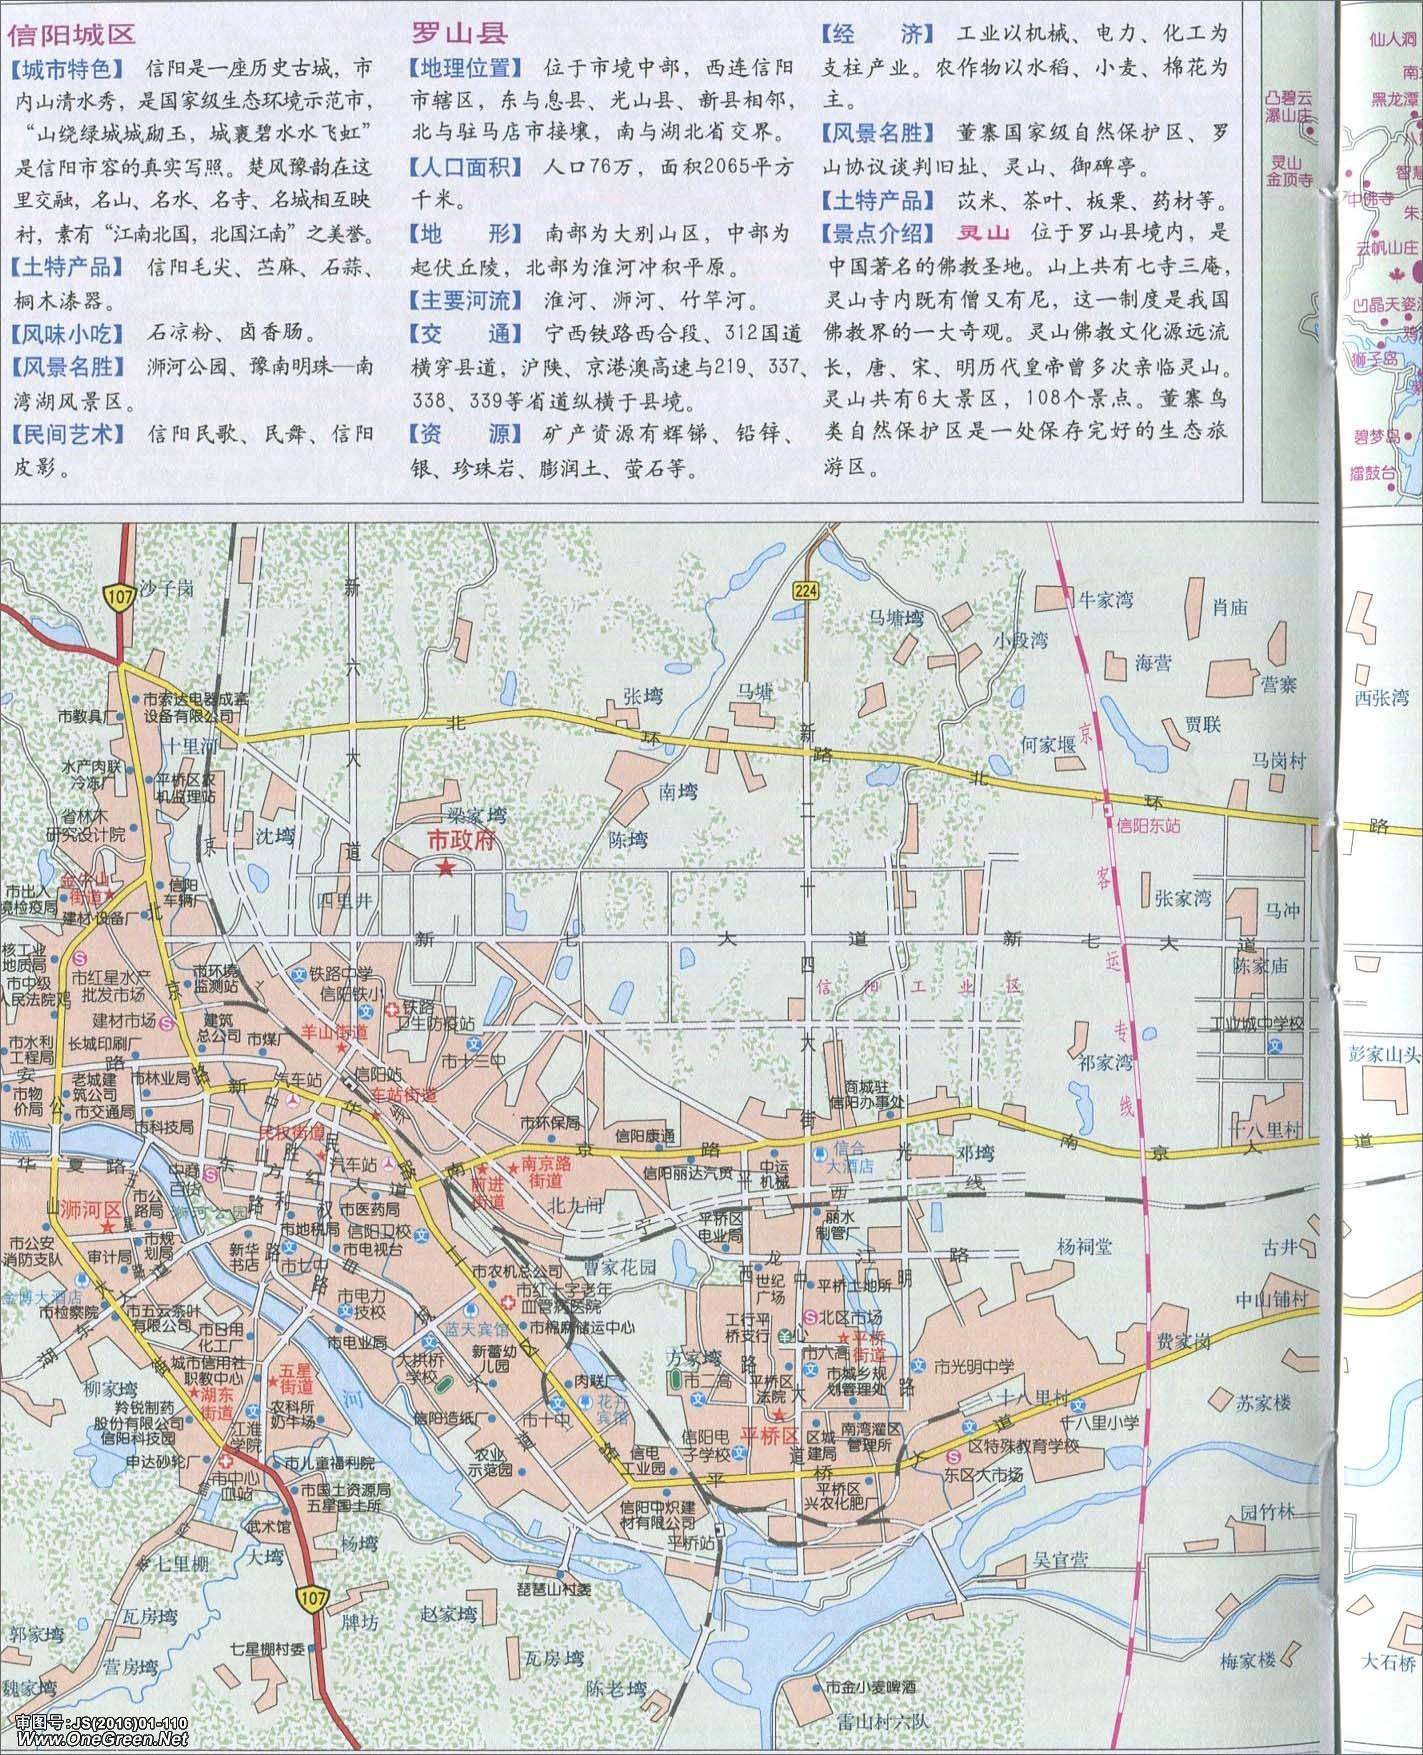
Task: Click the hotel icon at 蓝天宾馆
Action: (470, 1308)
